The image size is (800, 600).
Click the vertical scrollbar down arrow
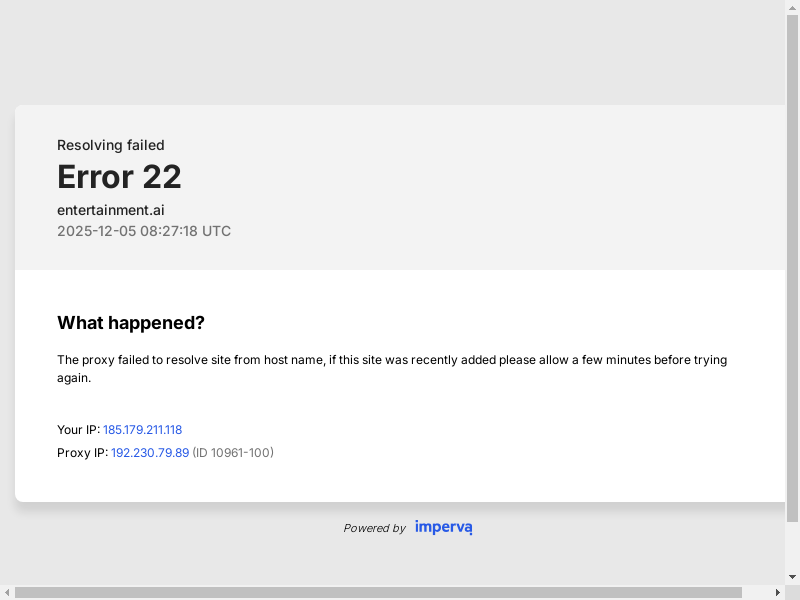click(792, 577)
